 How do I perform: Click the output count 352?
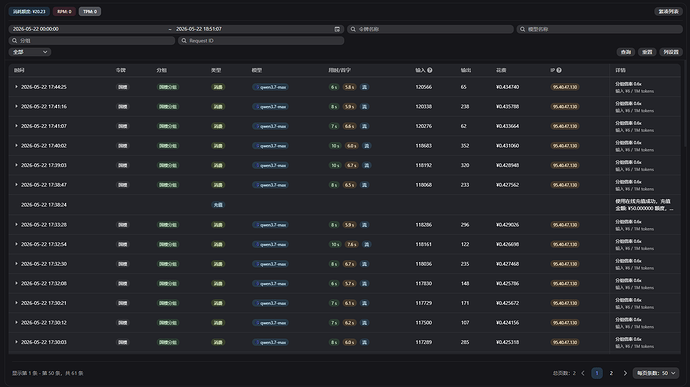pos(465,146)
